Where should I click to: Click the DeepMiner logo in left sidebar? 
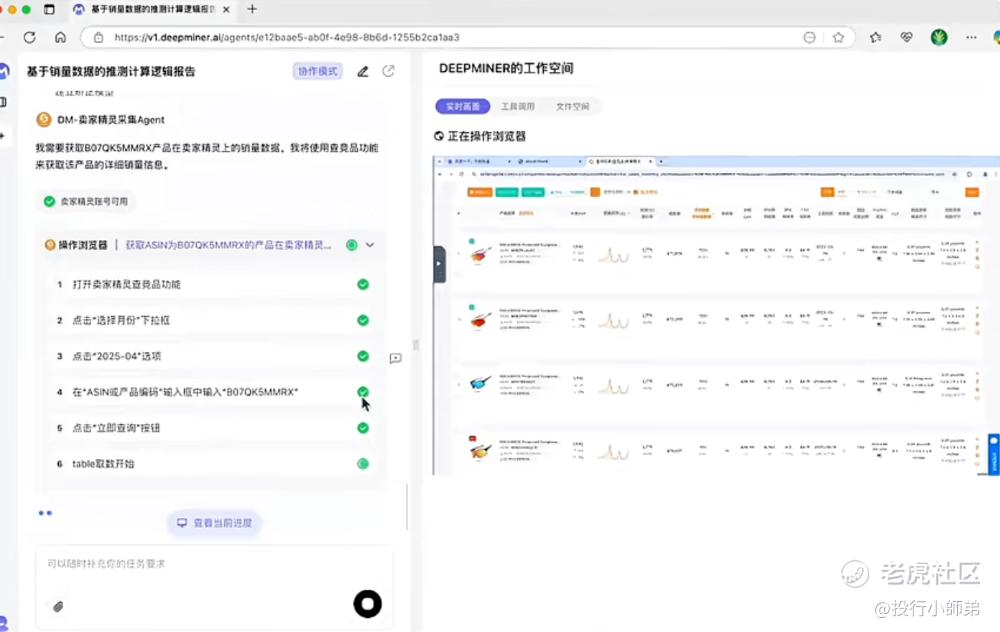4,71
